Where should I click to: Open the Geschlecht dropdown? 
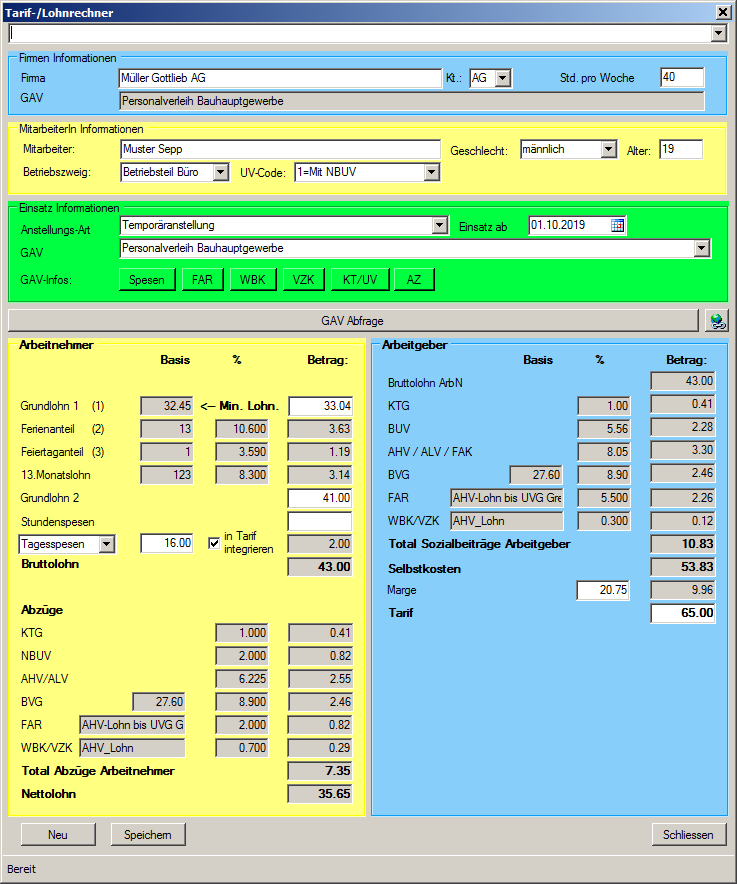pyautogui.click(x=608, y=149)
